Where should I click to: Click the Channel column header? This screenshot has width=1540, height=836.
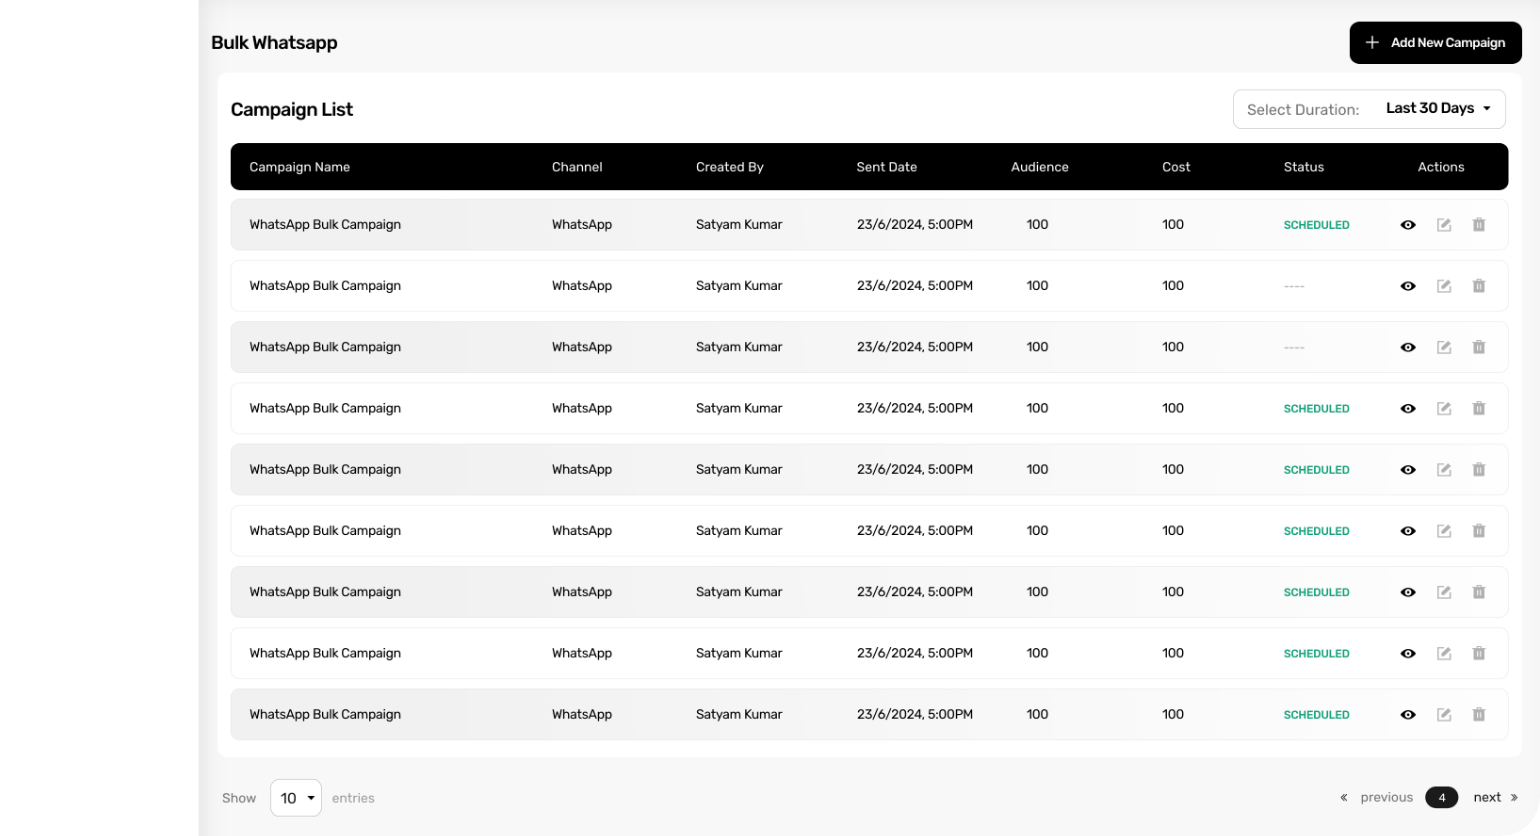point(577,167)
